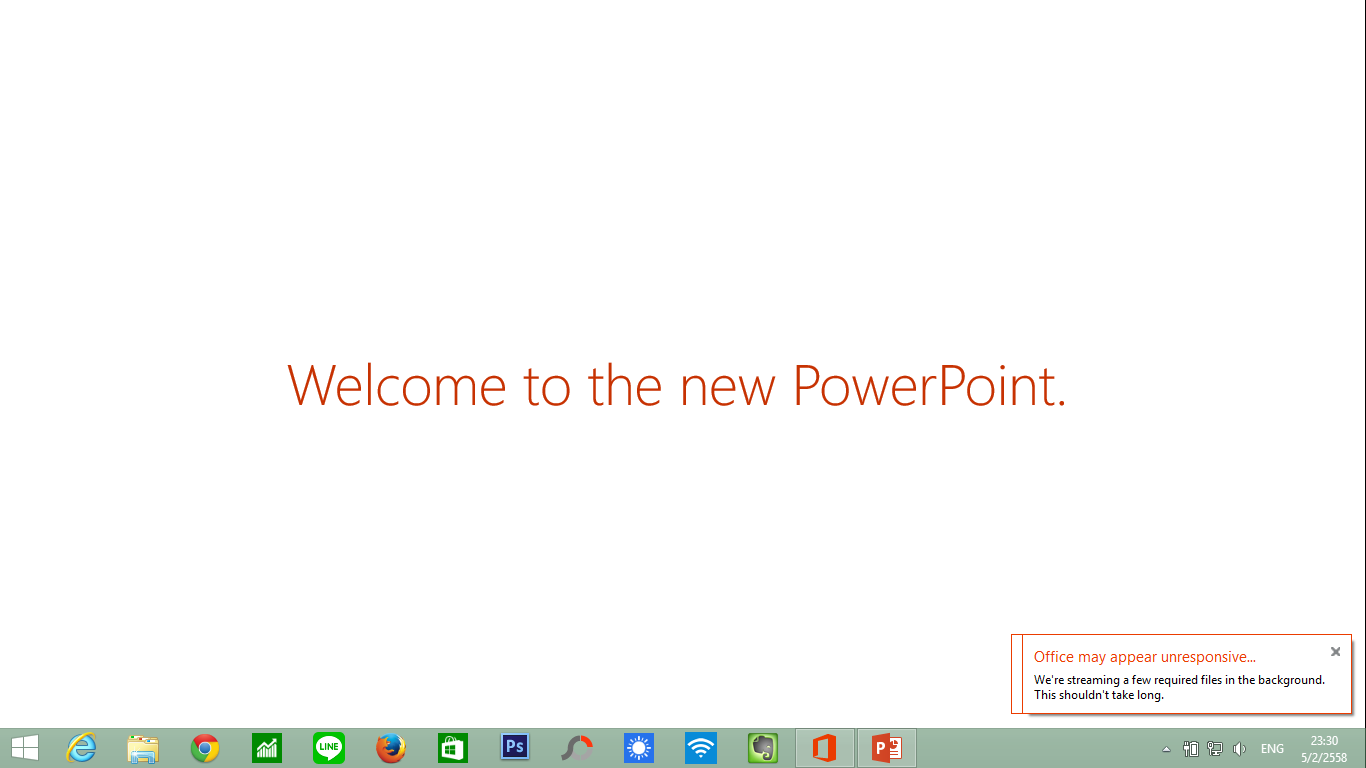The image size is (1366, 768).
Task: Click the 'Office may appear unresponsive...' heading
Action: (x=1145, y=657)
